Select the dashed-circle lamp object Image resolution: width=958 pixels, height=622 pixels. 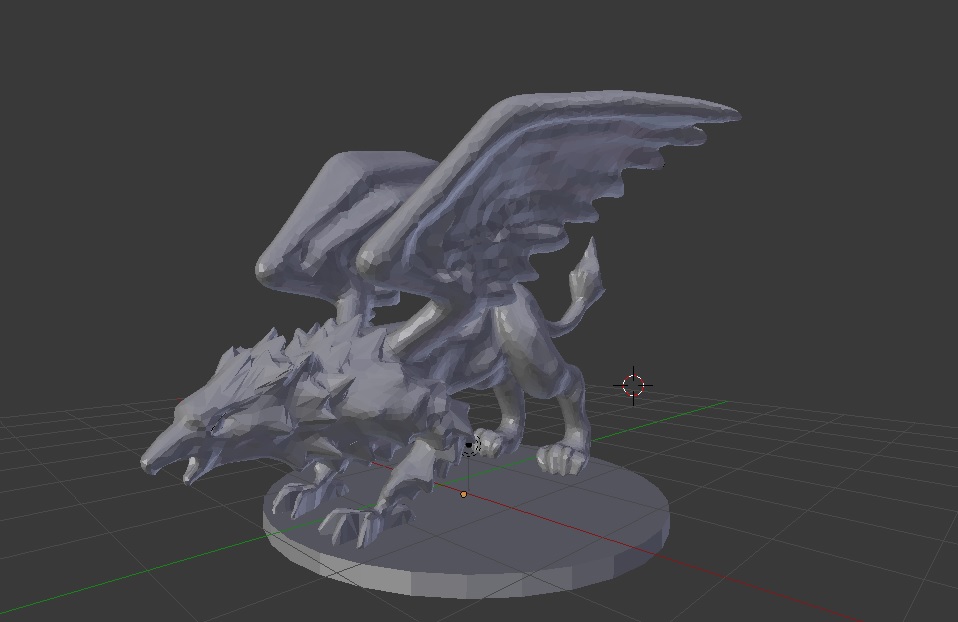[x=469, y=446]
